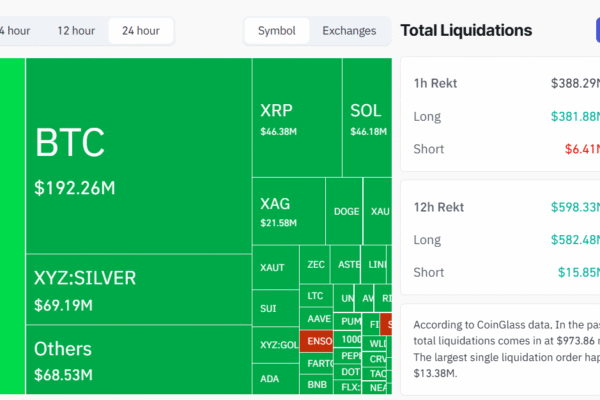Click the DOGE heatmap block

(346, 211)
